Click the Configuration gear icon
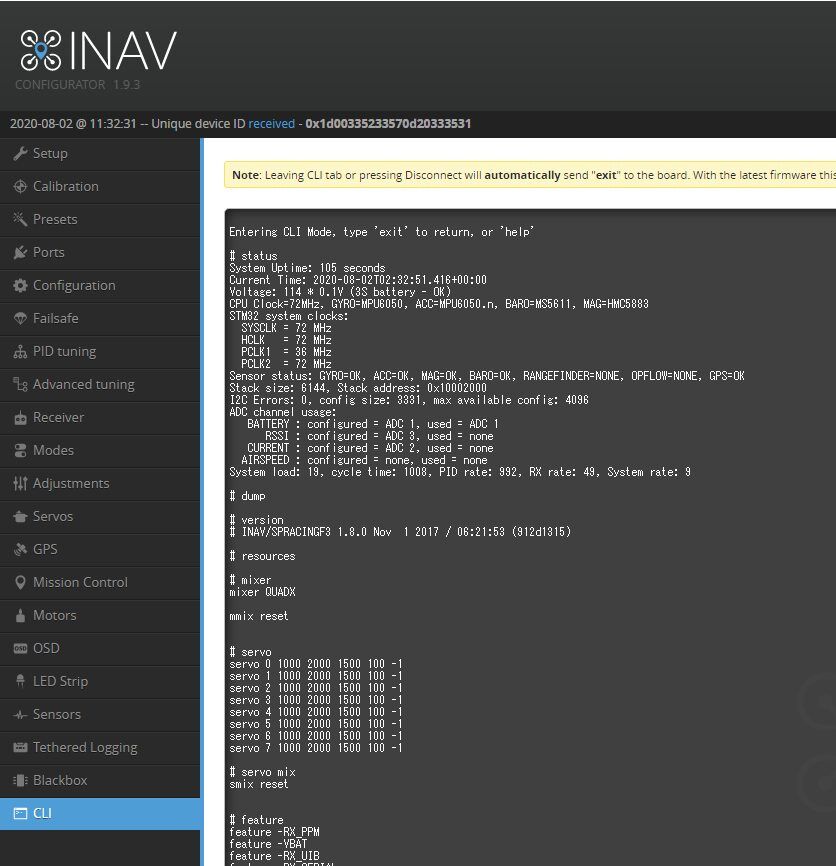This screenshot has width=836, height=866. 20,286
